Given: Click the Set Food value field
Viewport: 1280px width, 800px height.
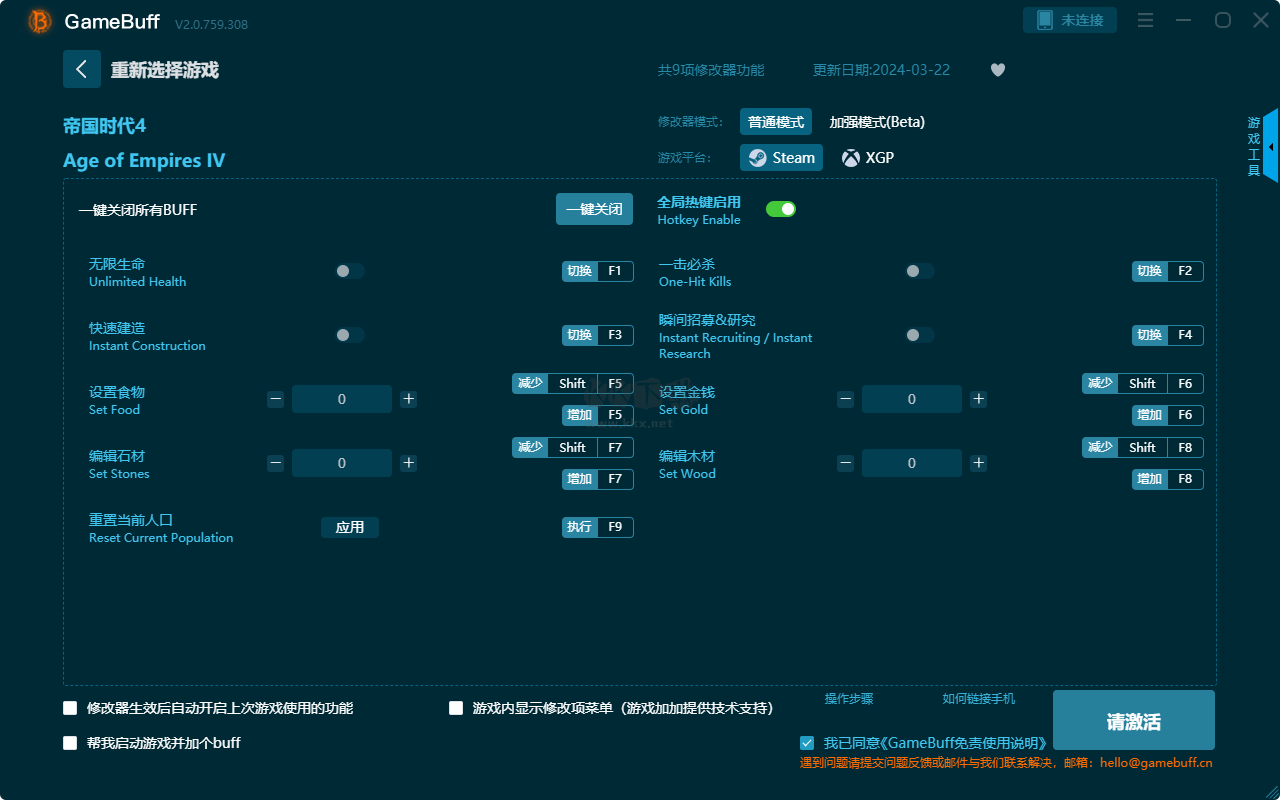Looking at the screenshot, I should [x=342, y=399].
